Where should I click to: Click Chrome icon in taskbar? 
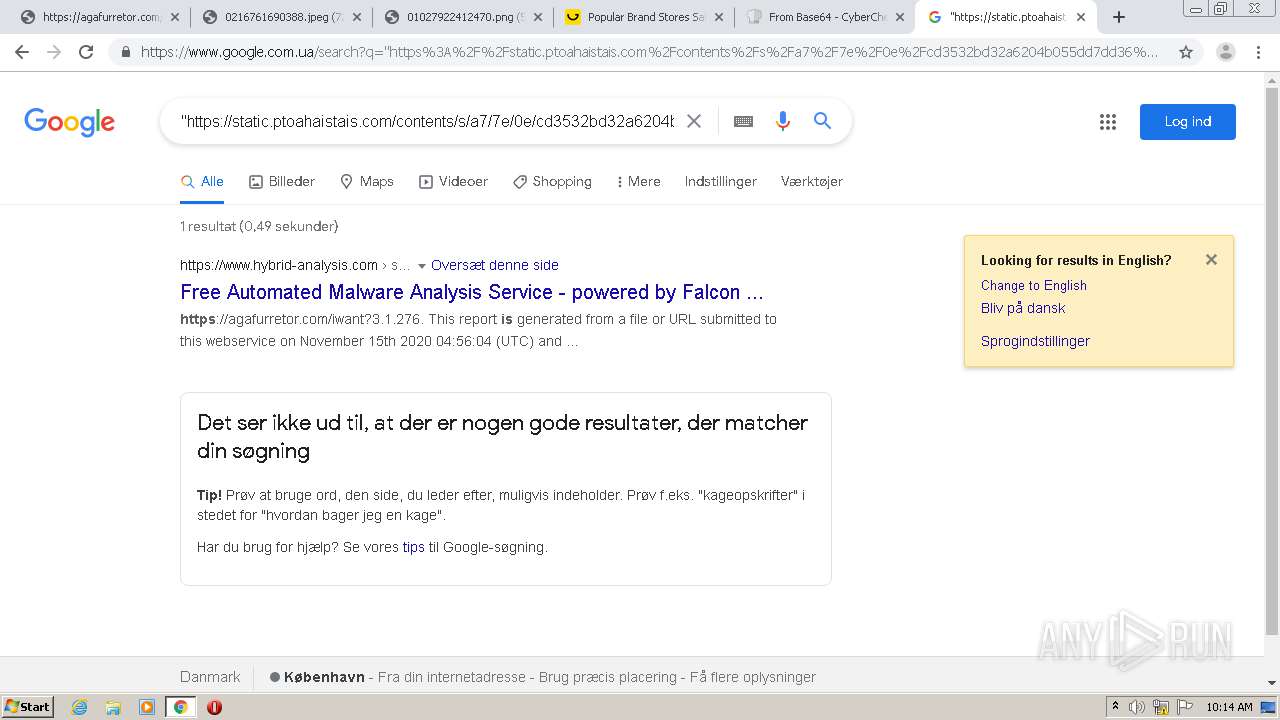pyautogui.click(x=180, y=707)
